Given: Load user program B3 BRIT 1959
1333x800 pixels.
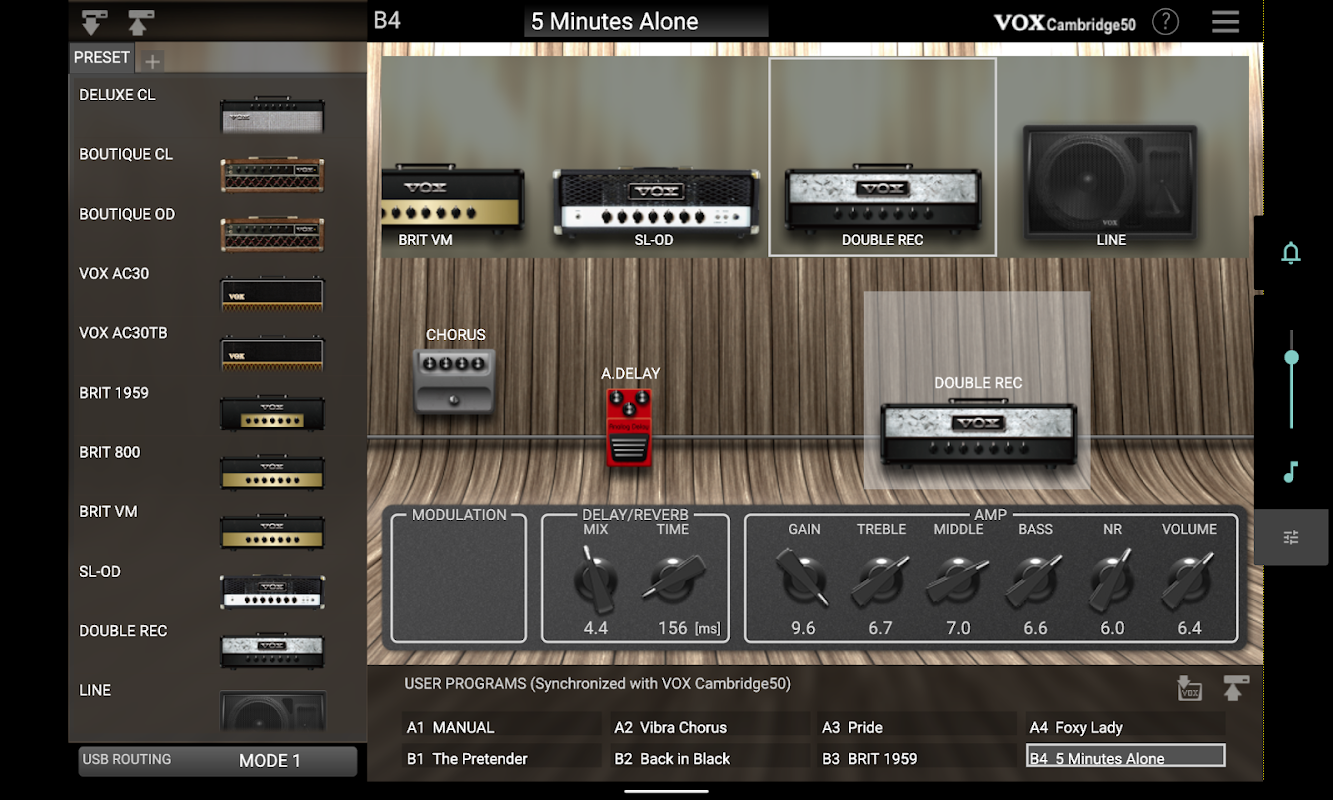Looking at the screenshot, I should tap(919, 758).
